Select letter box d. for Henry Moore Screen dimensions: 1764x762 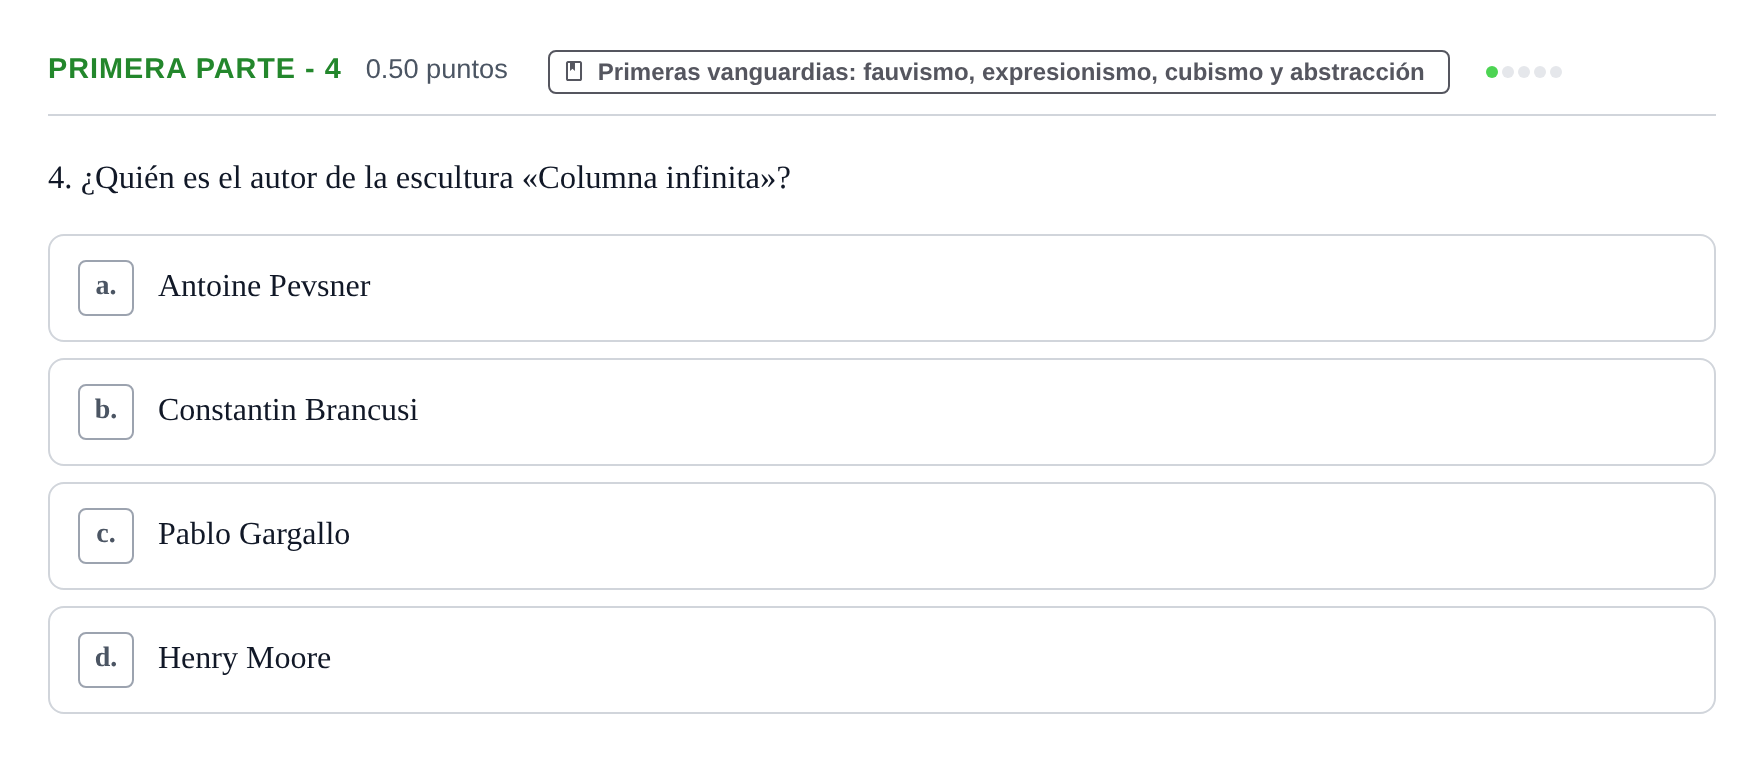[106, 660]
